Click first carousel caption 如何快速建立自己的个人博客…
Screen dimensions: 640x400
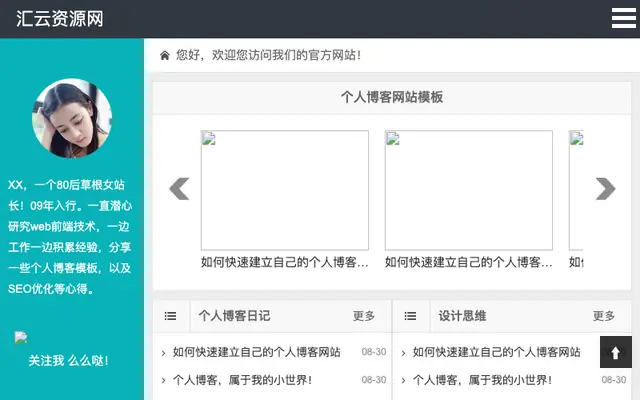[284, 262]
